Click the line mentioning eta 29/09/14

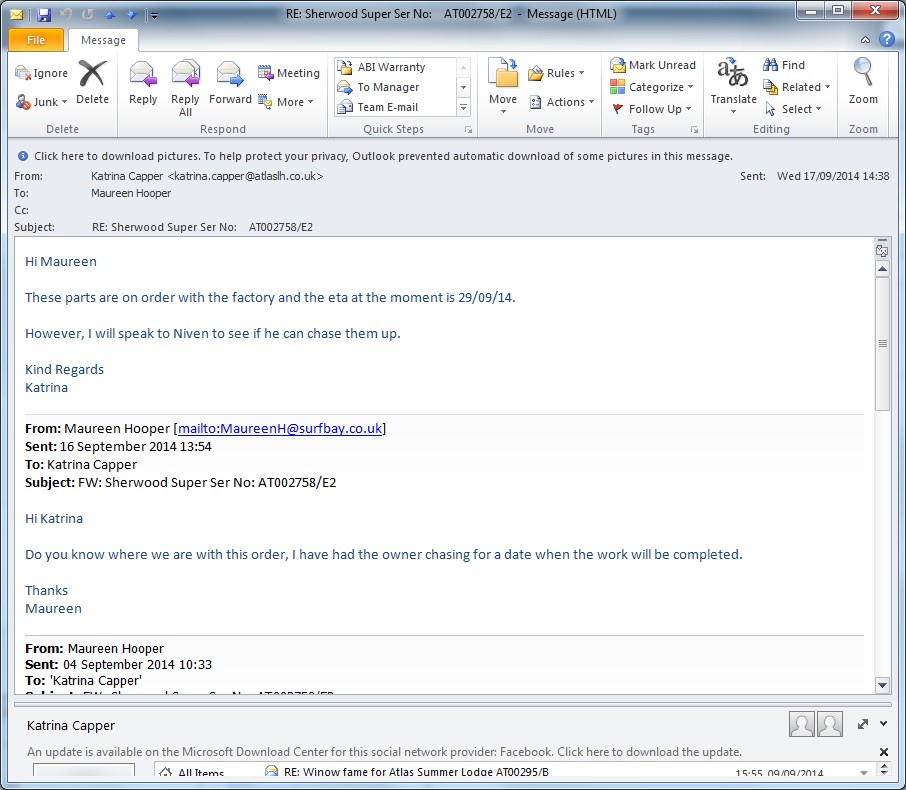(270, 298)
